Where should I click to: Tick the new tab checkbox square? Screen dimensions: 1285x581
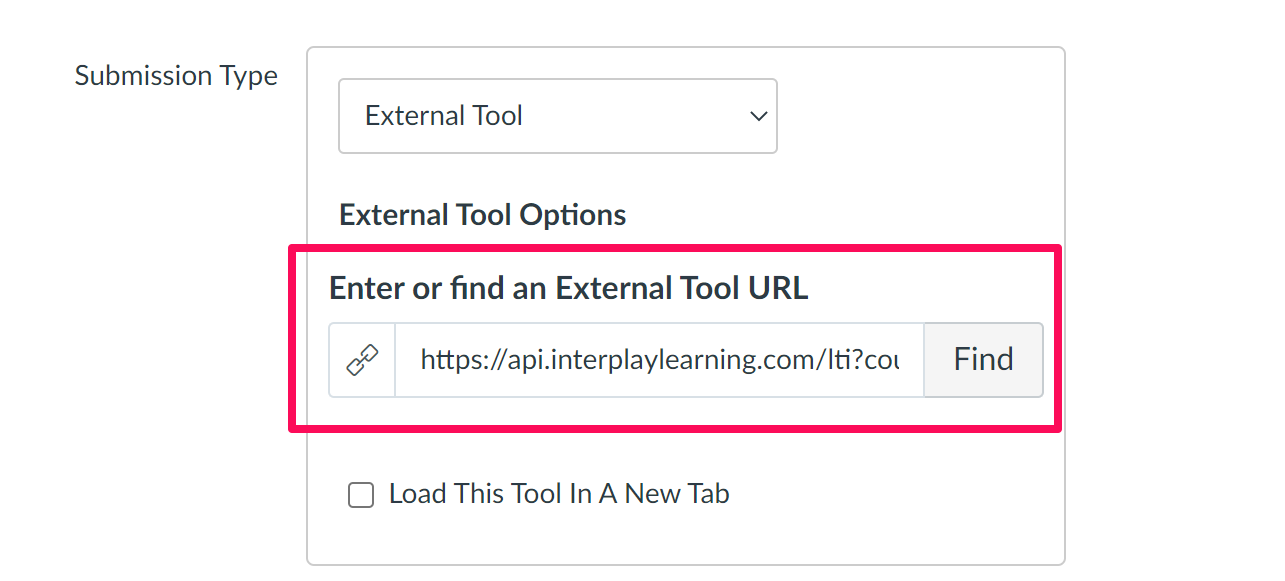point(361,495)
